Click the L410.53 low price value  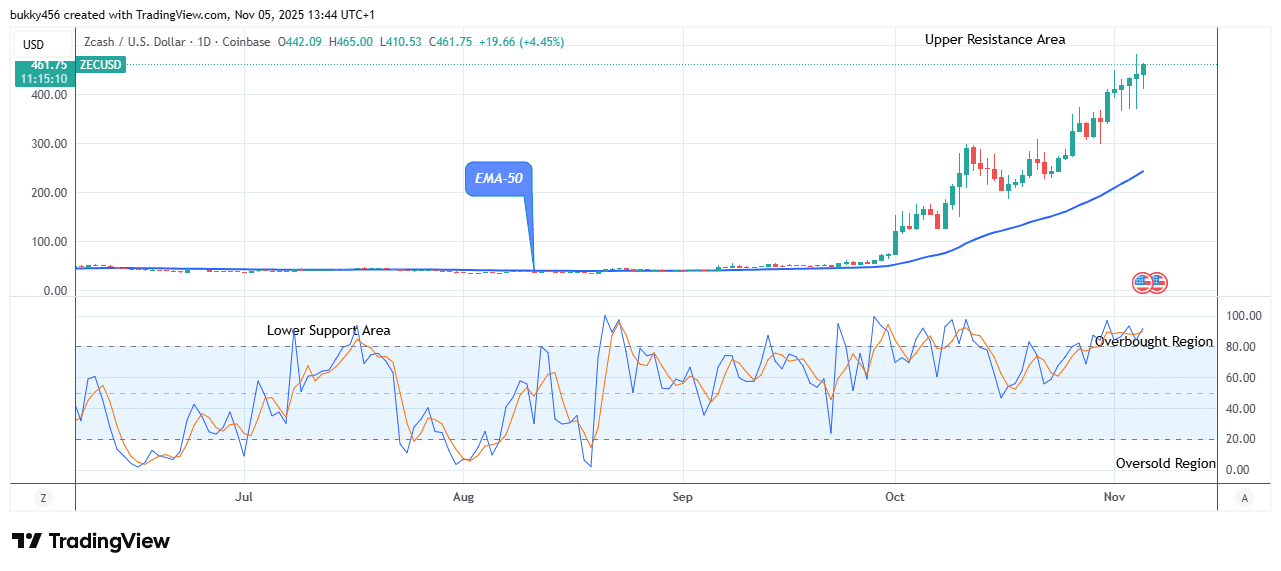(401, 42)
